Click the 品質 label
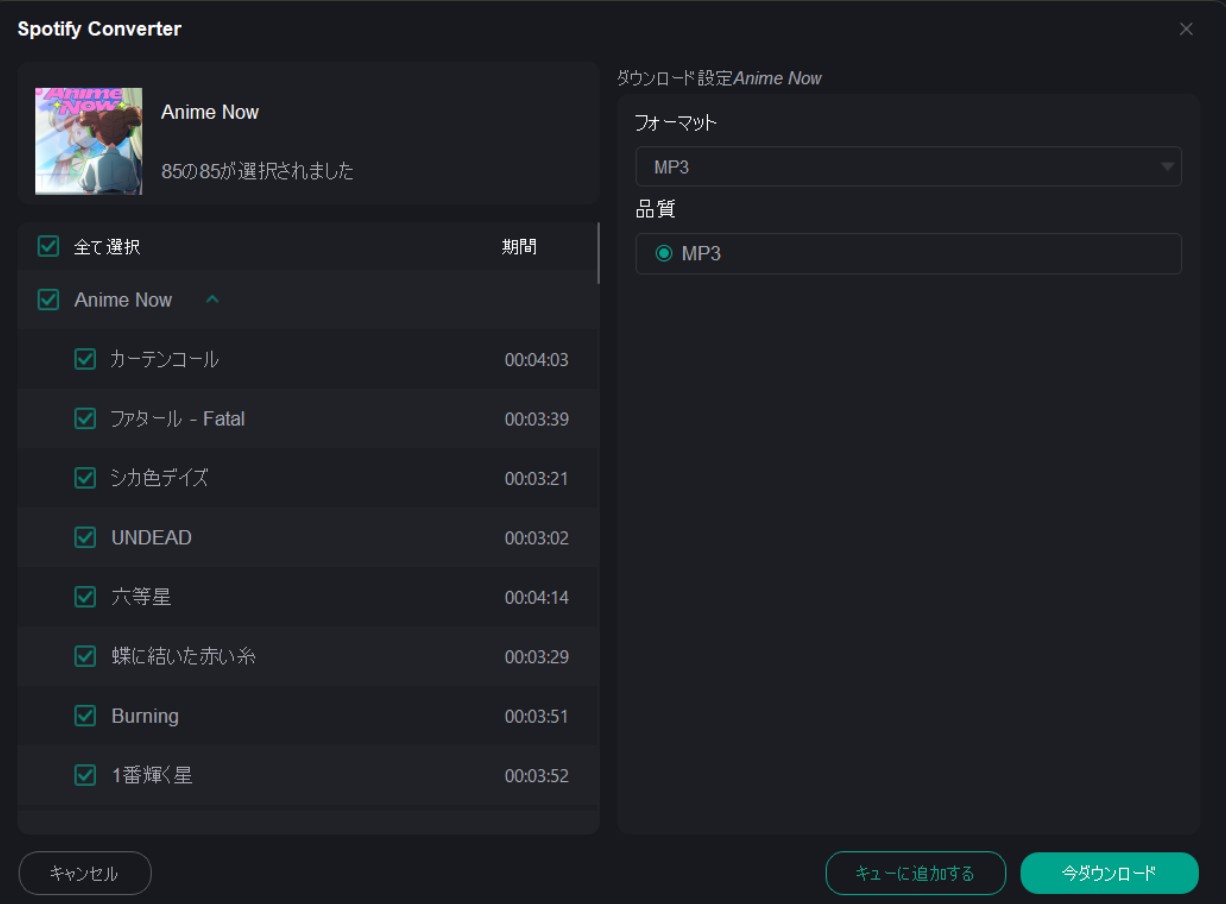 coord(655,210)
